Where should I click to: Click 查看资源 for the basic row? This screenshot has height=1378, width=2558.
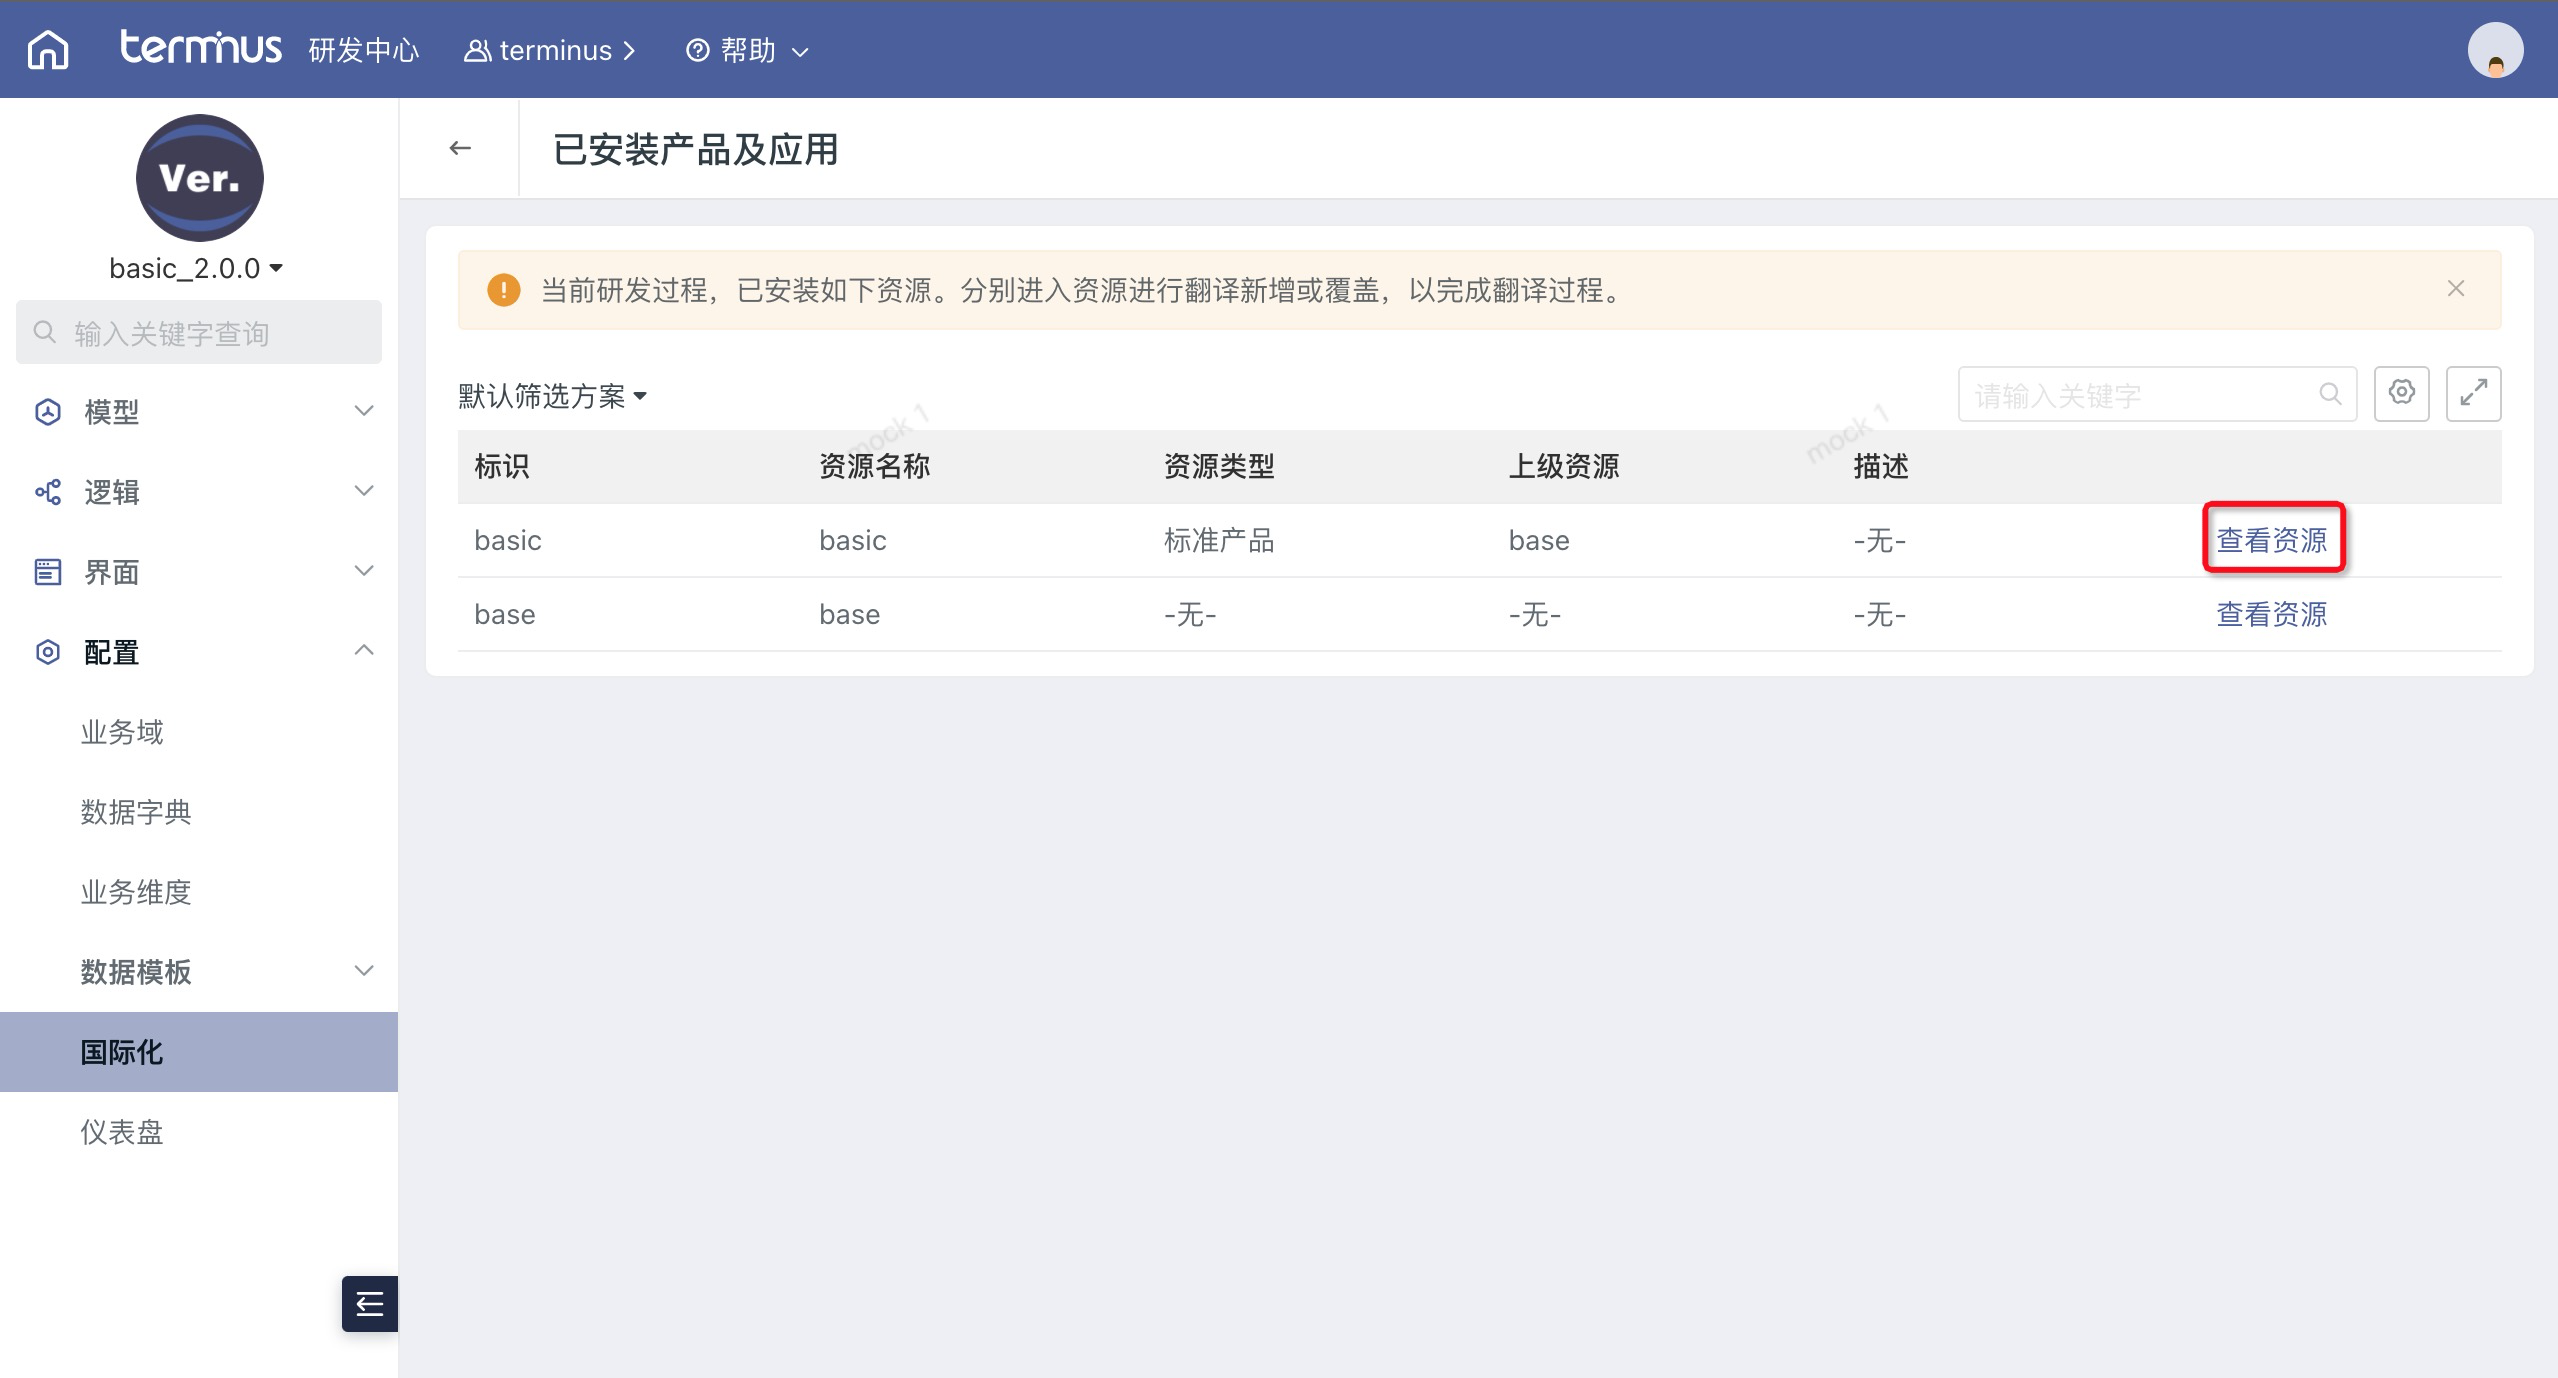pyautogui.click(x=2272, y=540)
